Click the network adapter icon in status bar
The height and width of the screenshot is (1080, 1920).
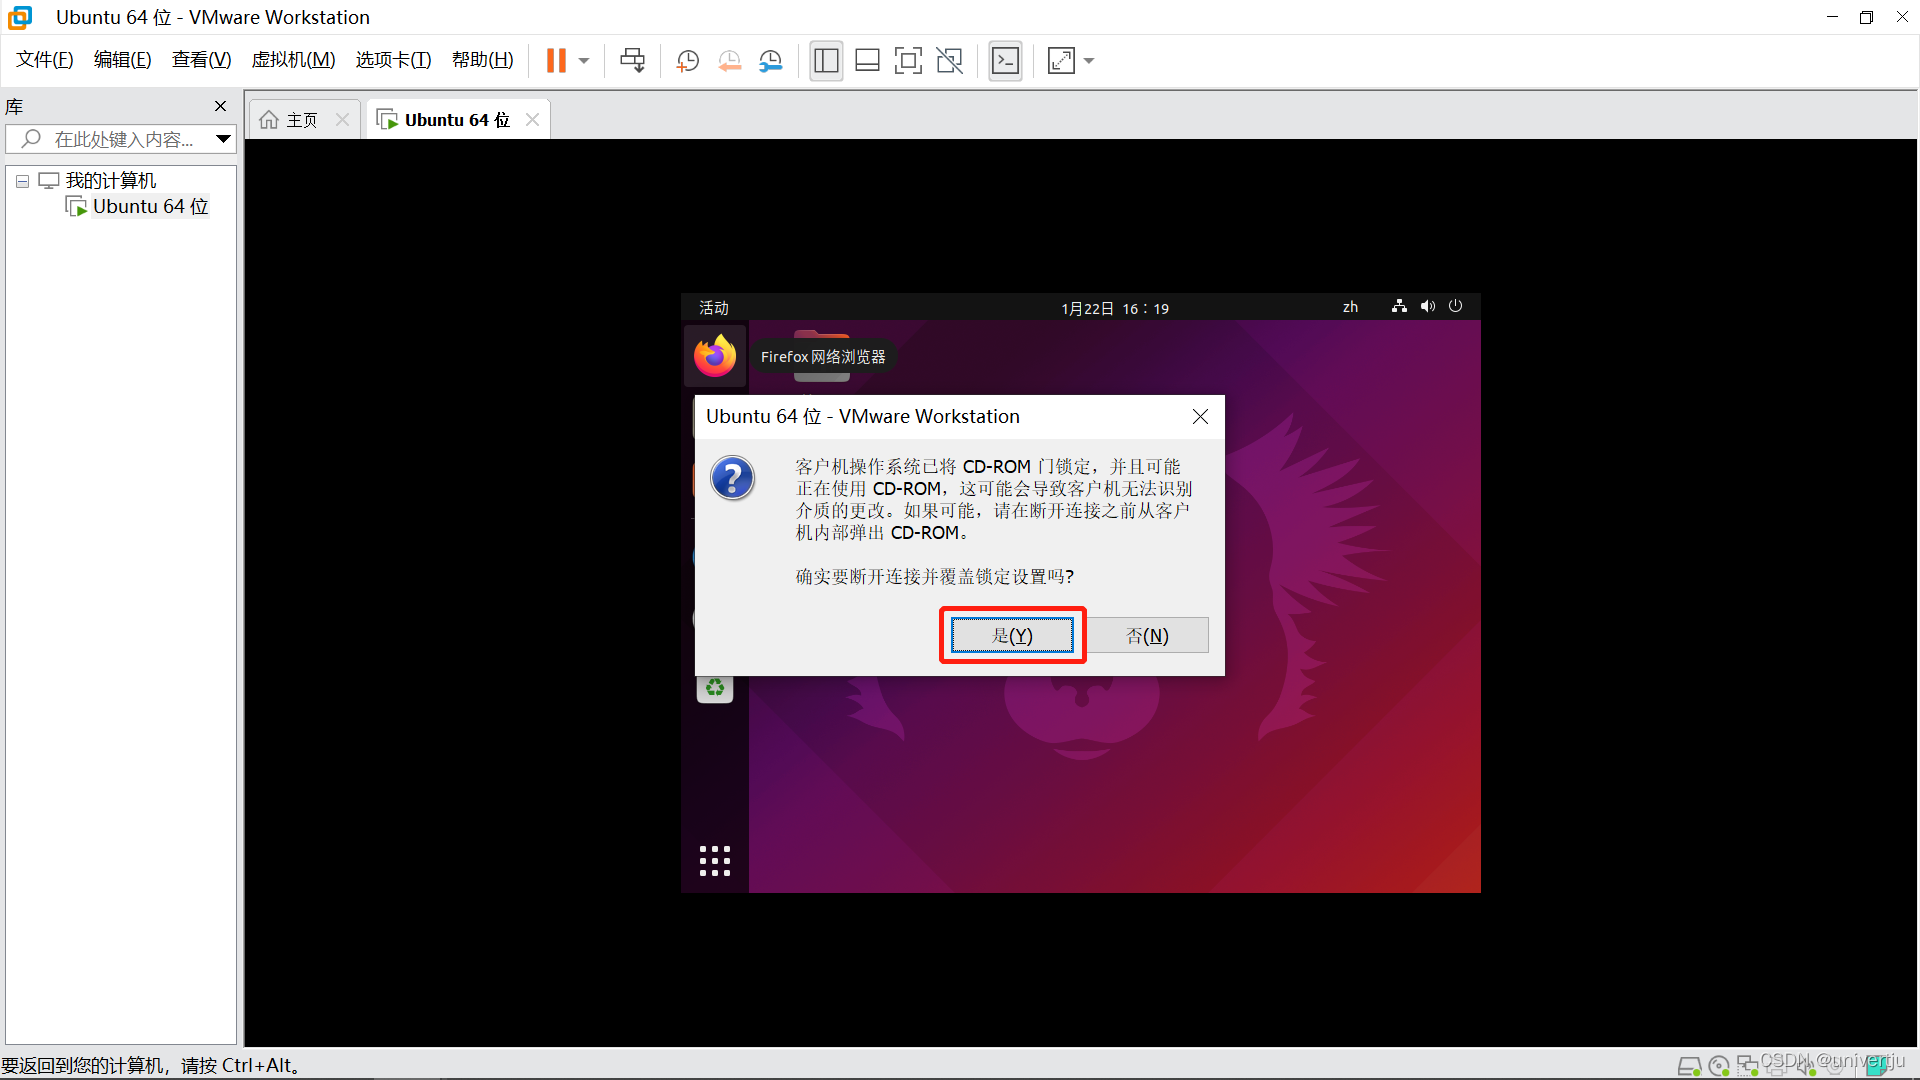tap(1747, 1066)
